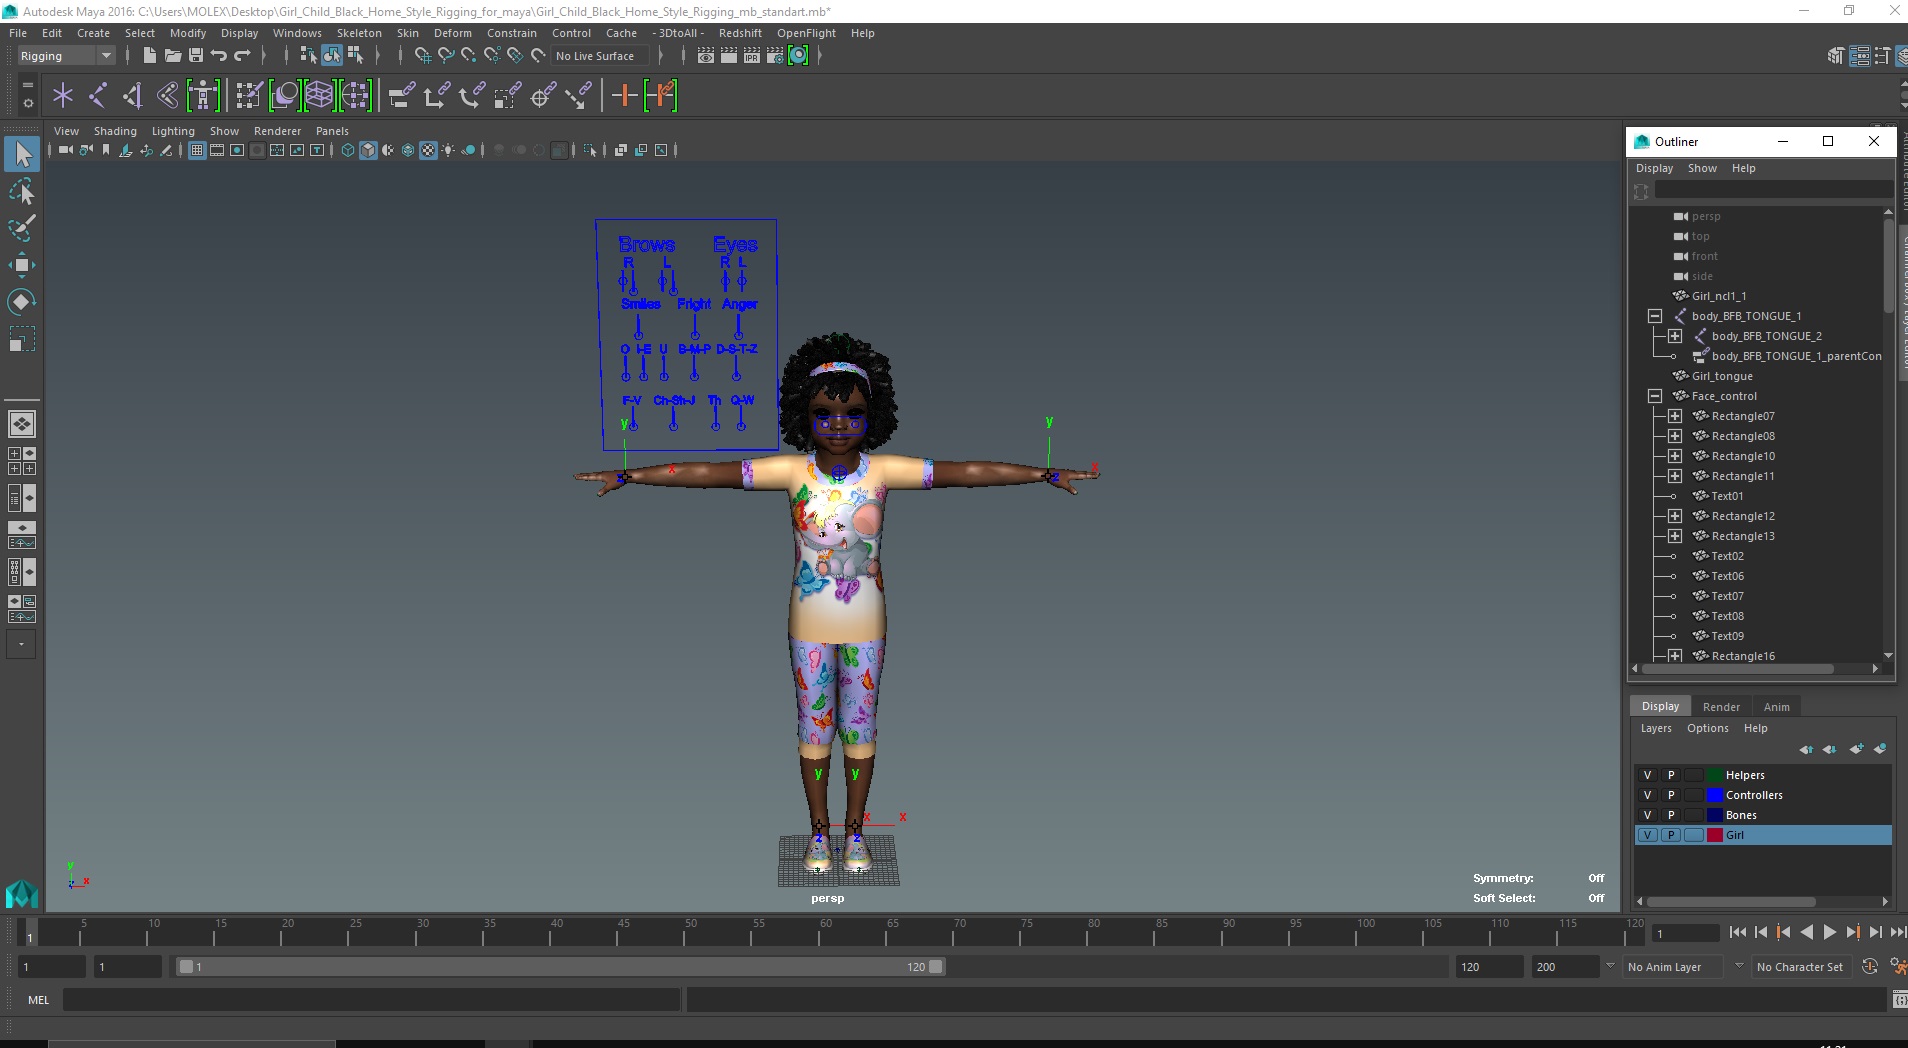Screen dimensions: 1908x1048
Task: Click the Create Locator shelf icon
Action: click(63, 96)
